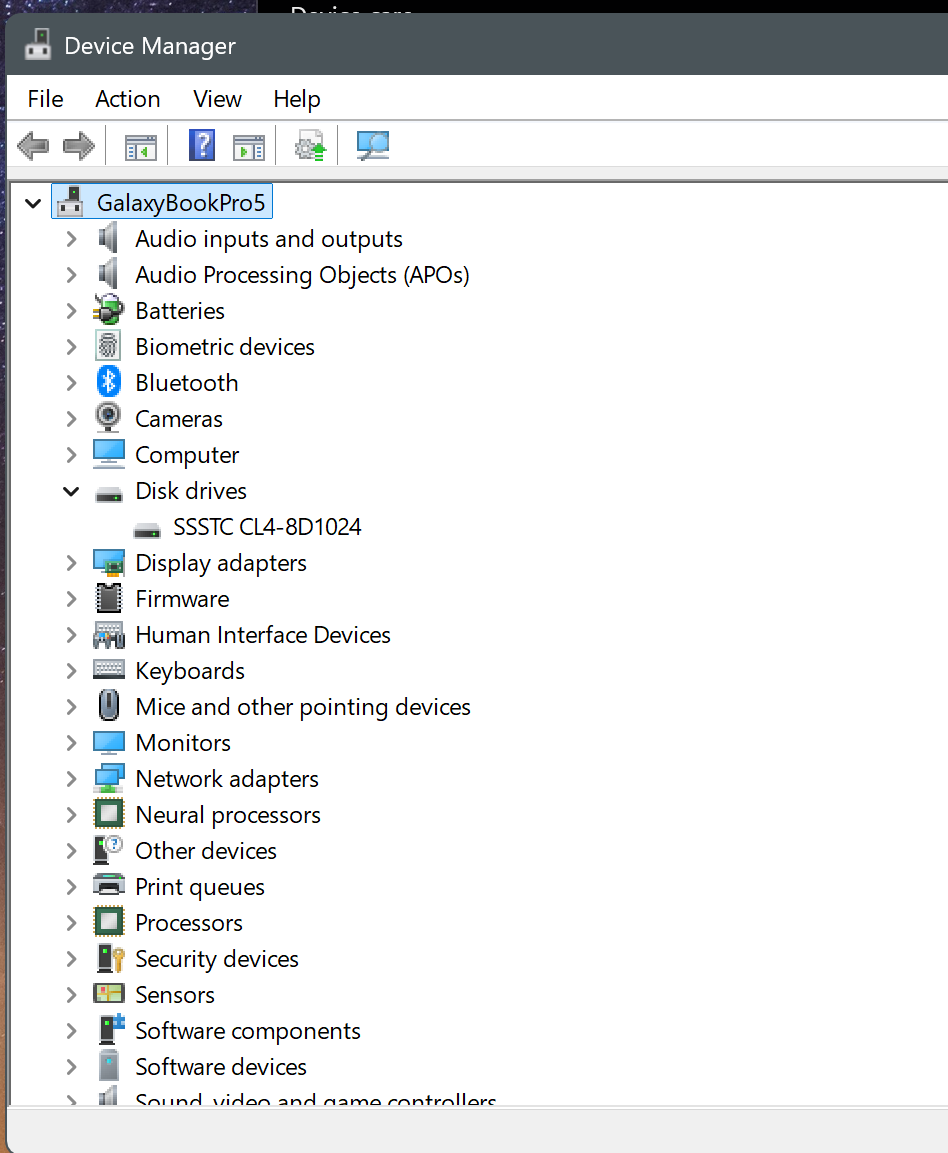Select the Security devices label
Image resolution: width=948 pixels, height=1153 pixels.
(x=217, y=960)
